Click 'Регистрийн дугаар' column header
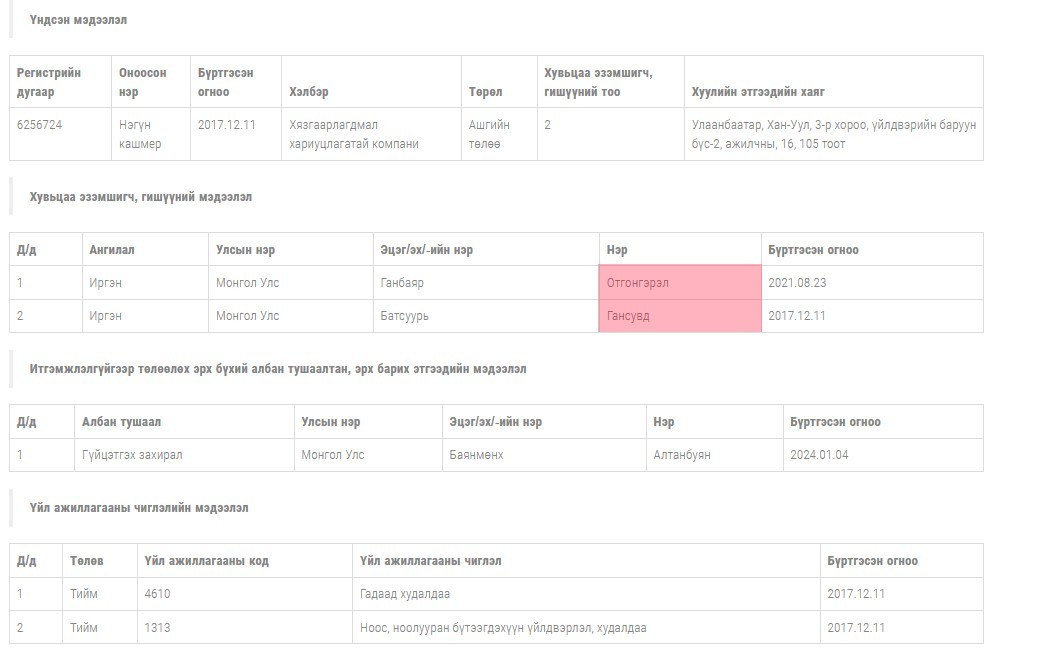Image resolution: width=1057 pixels, height=657 pixels. [x=49, y=82]
